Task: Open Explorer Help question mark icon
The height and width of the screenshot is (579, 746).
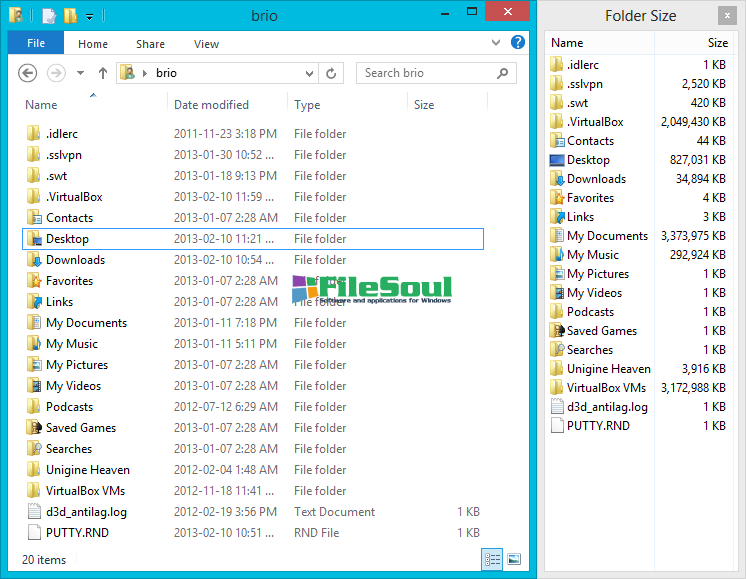Action: [x=518, y=43]
